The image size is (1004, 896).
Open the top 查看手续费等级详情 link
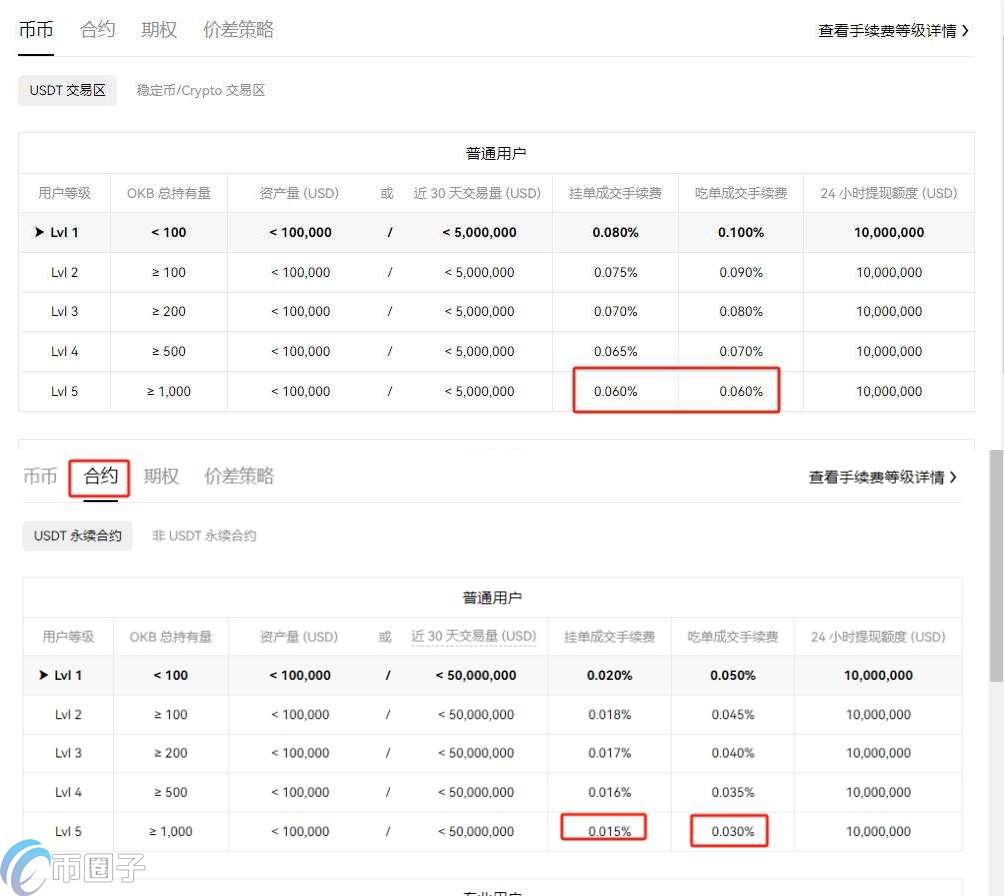888,30
